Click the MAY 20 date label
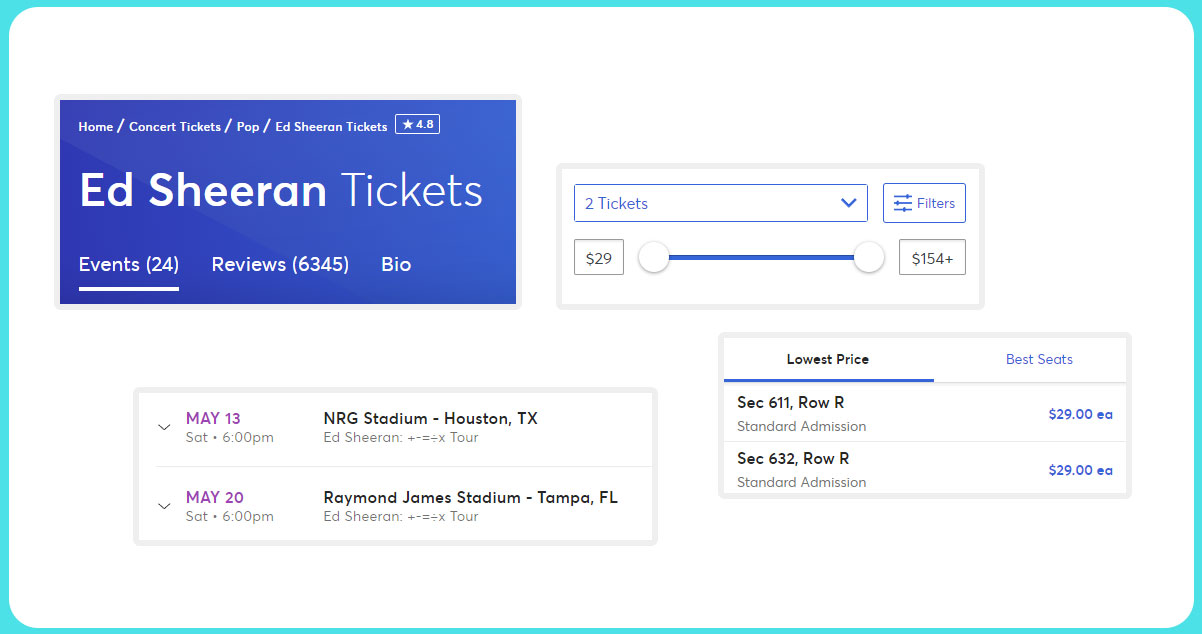 215,497
